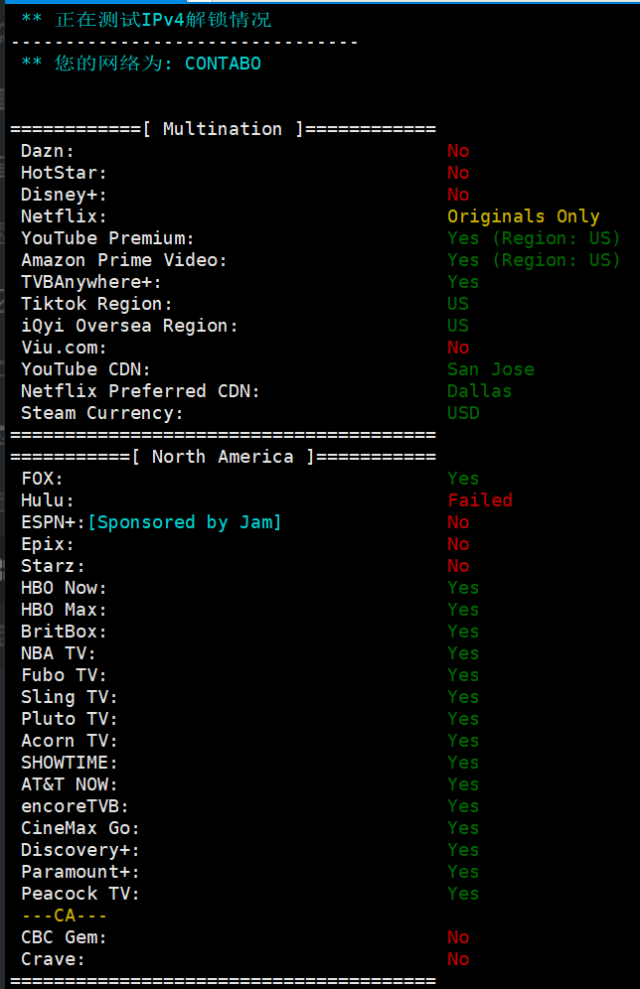Click the Amazon Prime Video region result
This screenshot has height=989, width=640.
[x=534, y=260]
